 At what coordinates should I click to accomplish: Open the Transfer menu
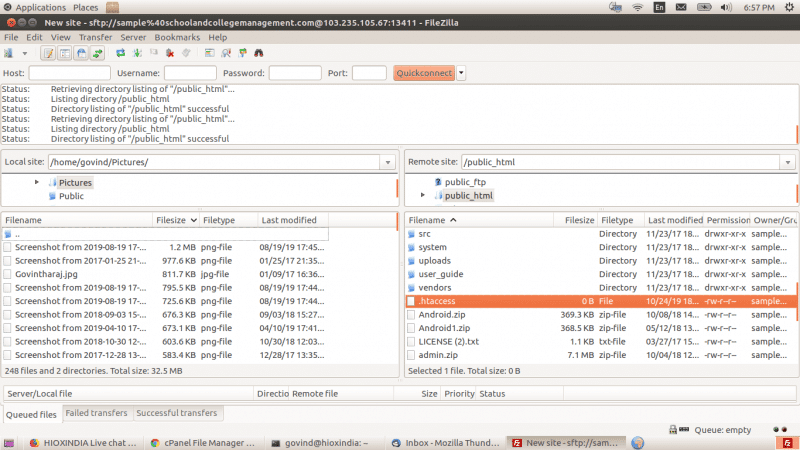point(95,37)
